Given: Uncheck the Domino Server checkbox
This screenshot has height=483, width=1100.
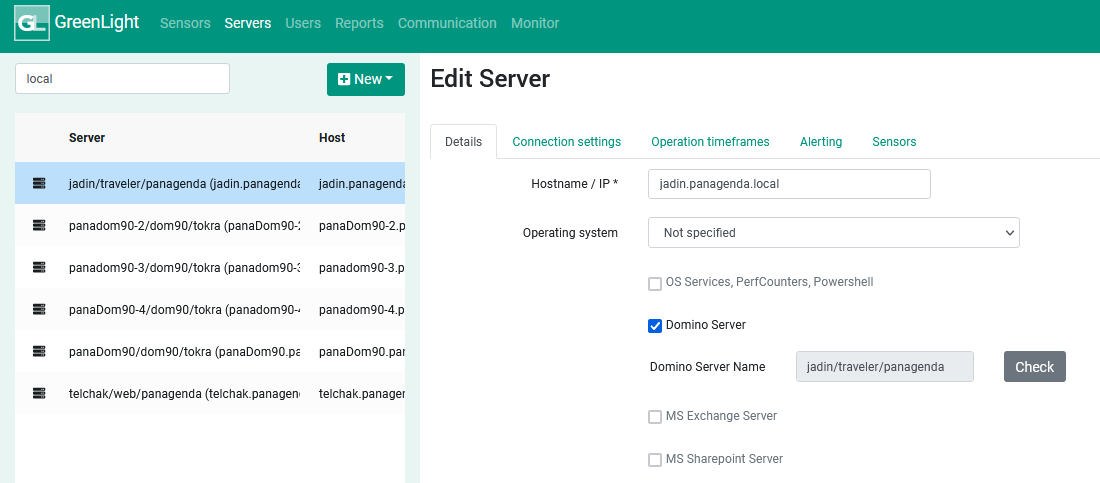Looking at the screenshot, I should point(655,325).
